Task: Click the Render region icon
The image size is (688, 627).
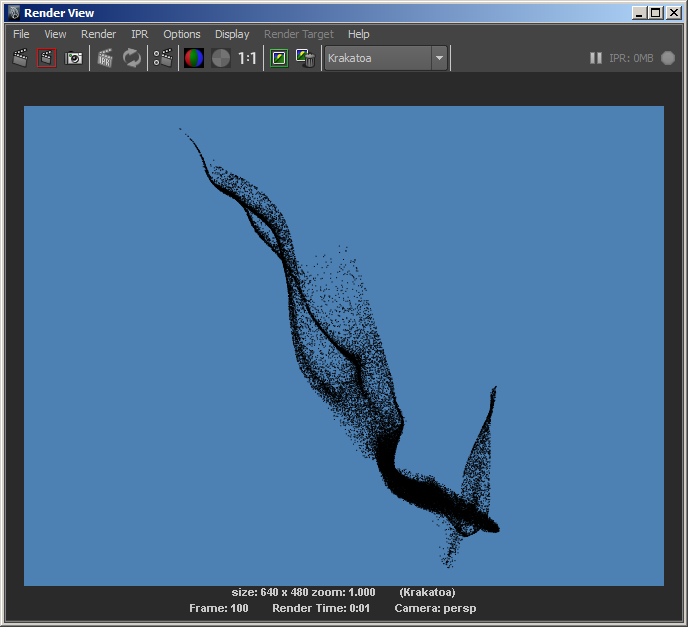Action: click(47, 58)
